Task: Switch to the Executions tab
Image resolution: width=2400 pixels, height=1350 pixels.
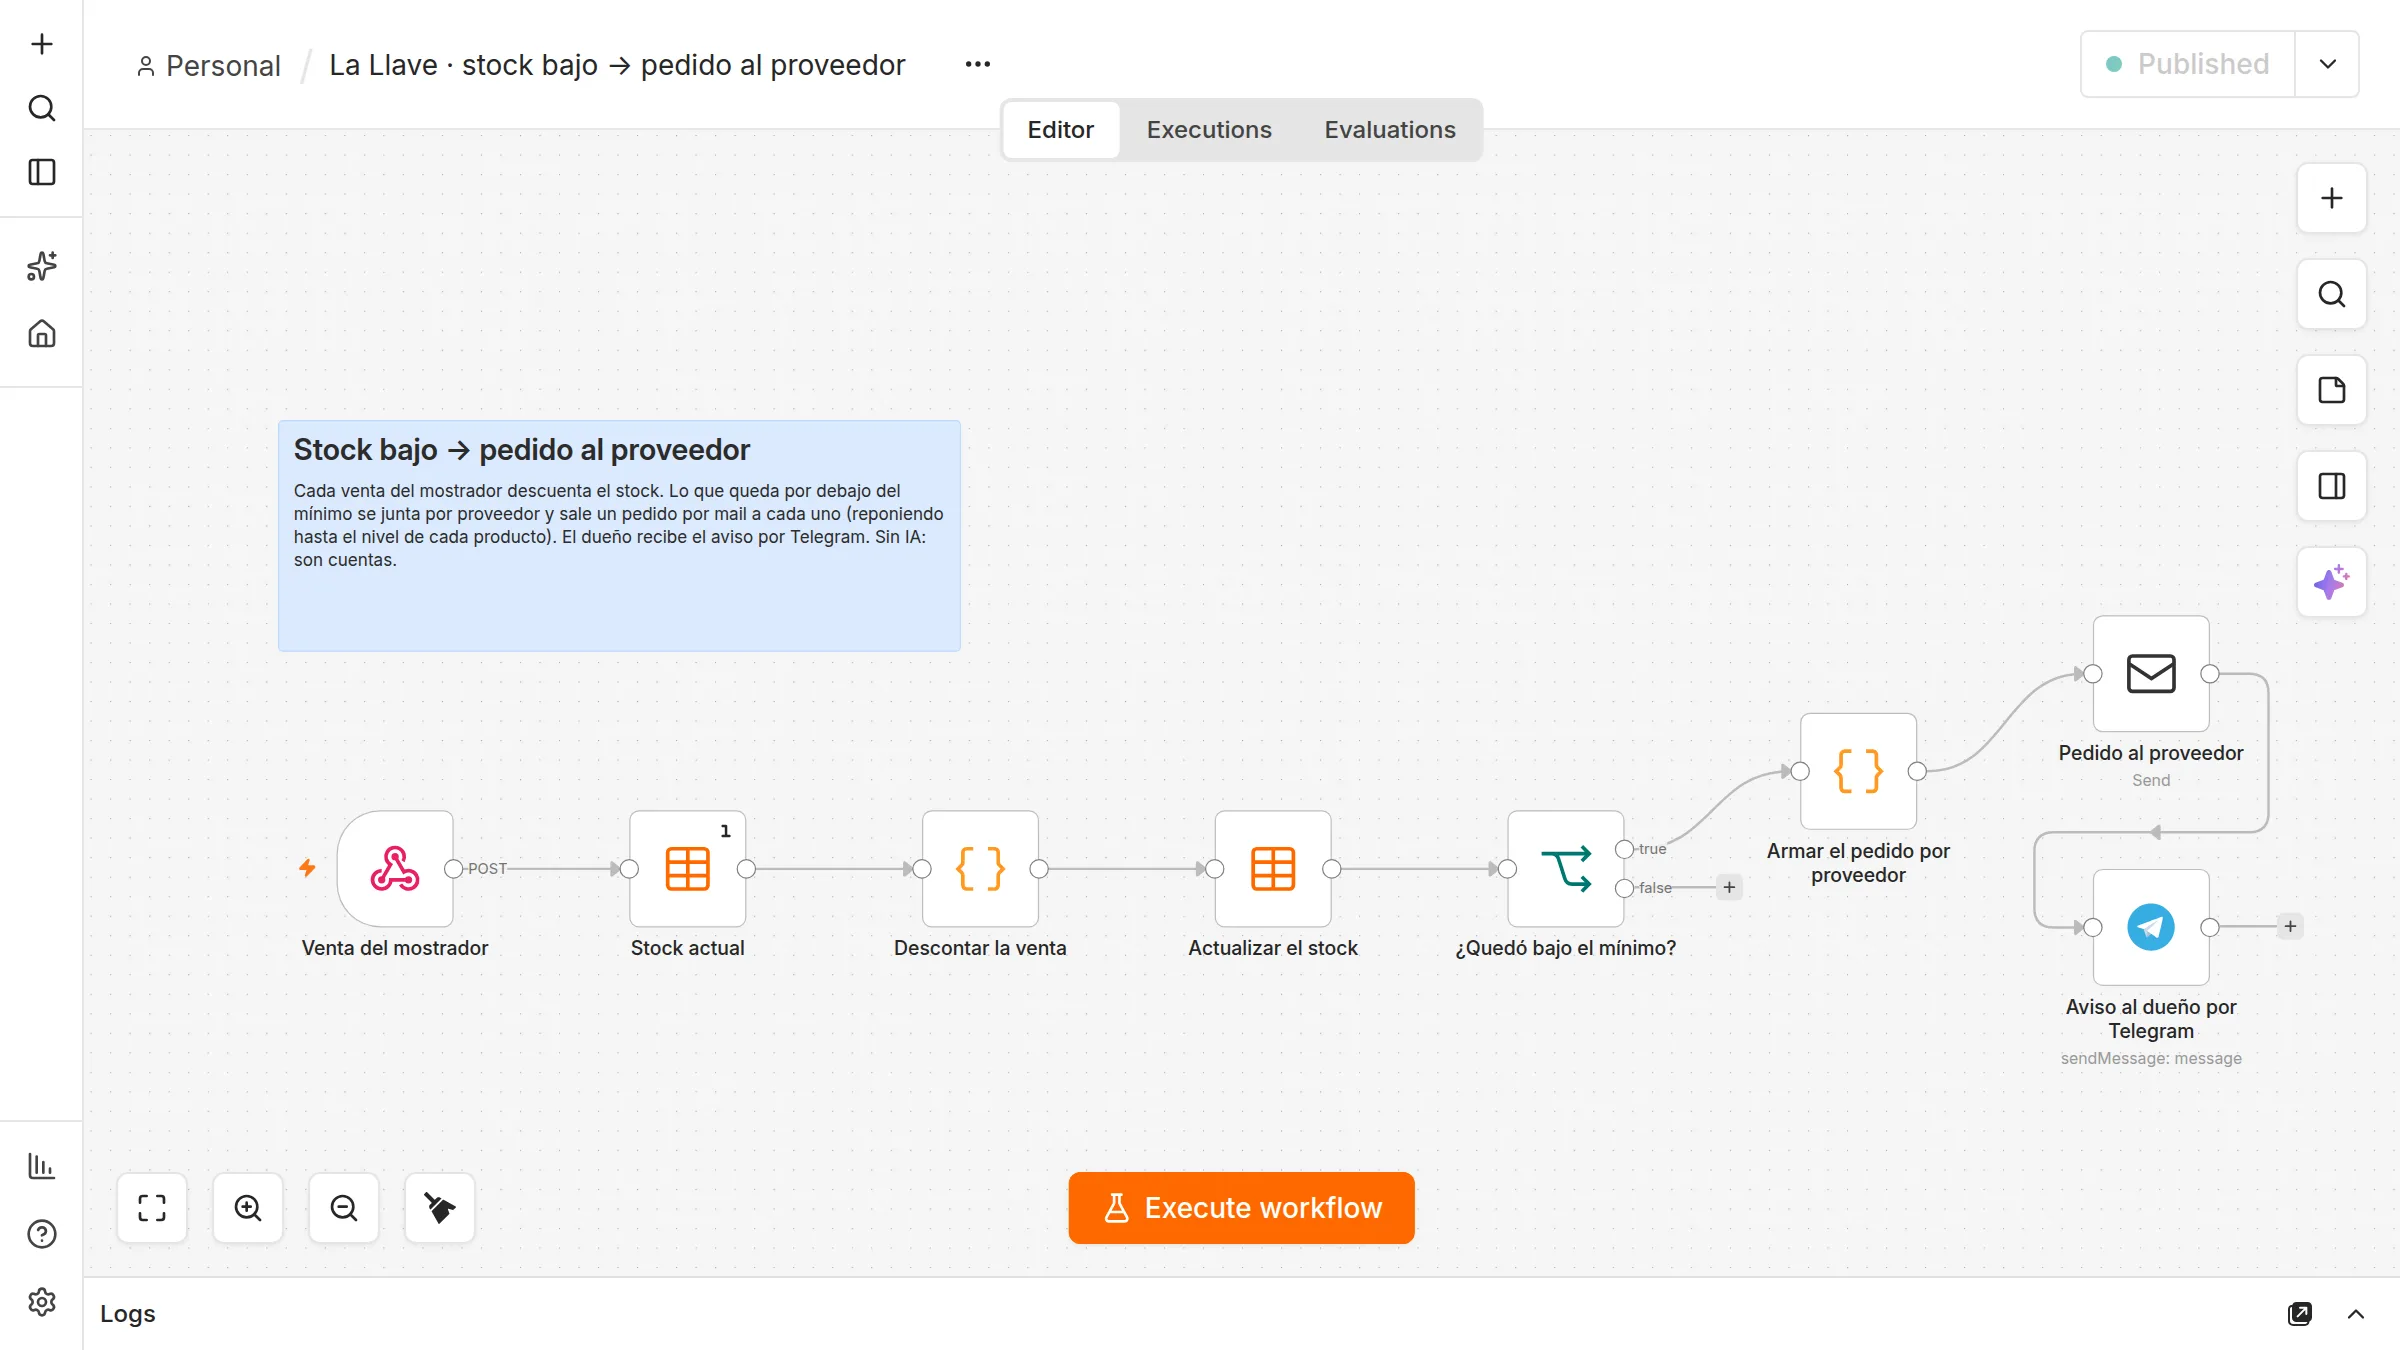Action: 1209,130
